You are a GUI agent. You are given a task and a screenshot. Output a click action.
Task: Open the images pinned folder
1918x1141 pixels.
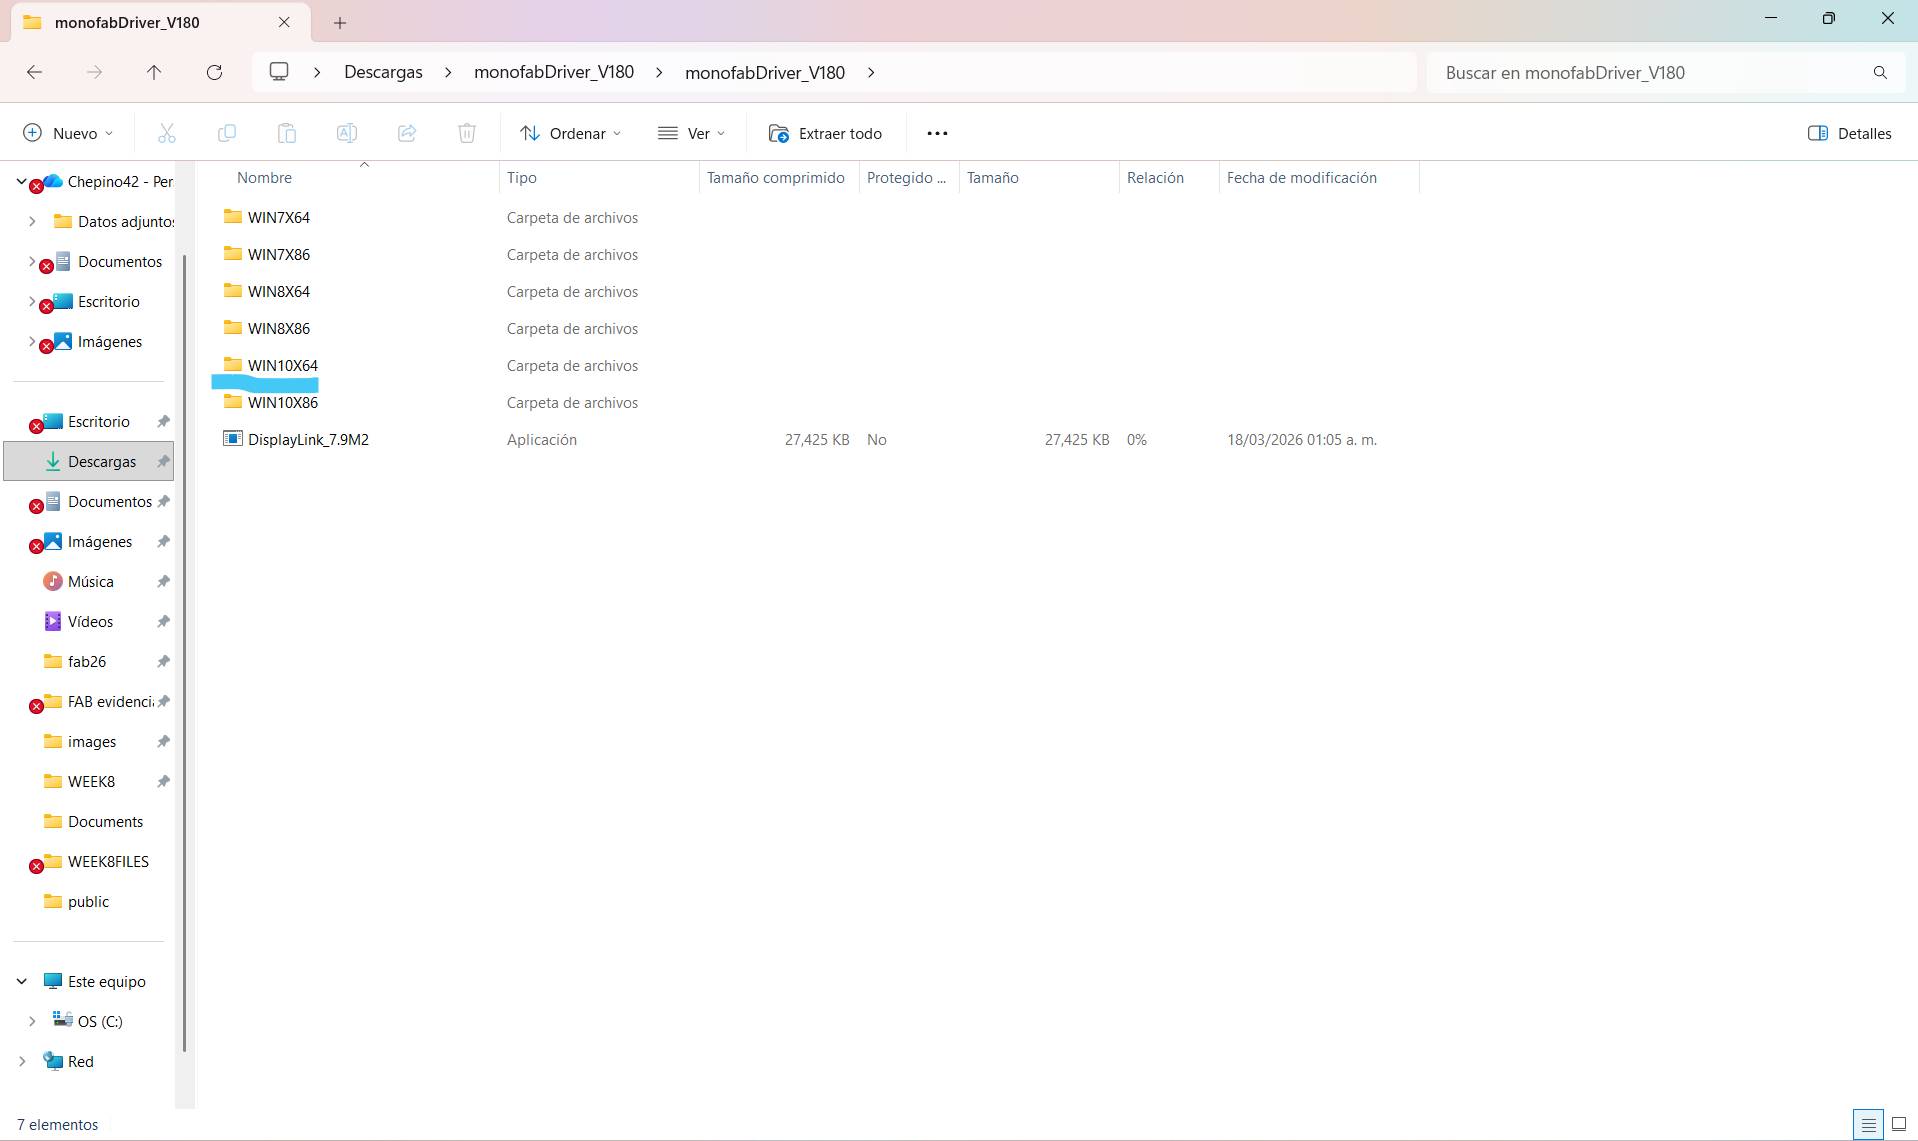pos(92,742)
